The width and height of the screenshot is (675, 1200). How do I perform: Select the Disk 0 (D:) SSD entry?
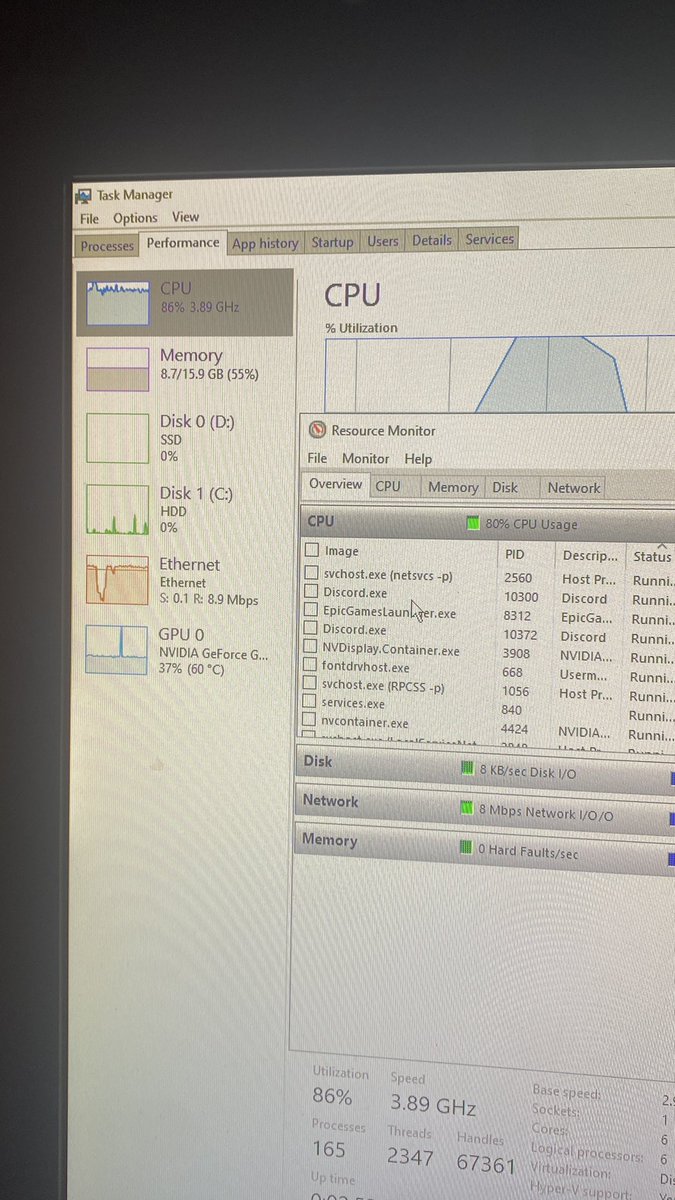pyautogui.click(x=186, y=438)
